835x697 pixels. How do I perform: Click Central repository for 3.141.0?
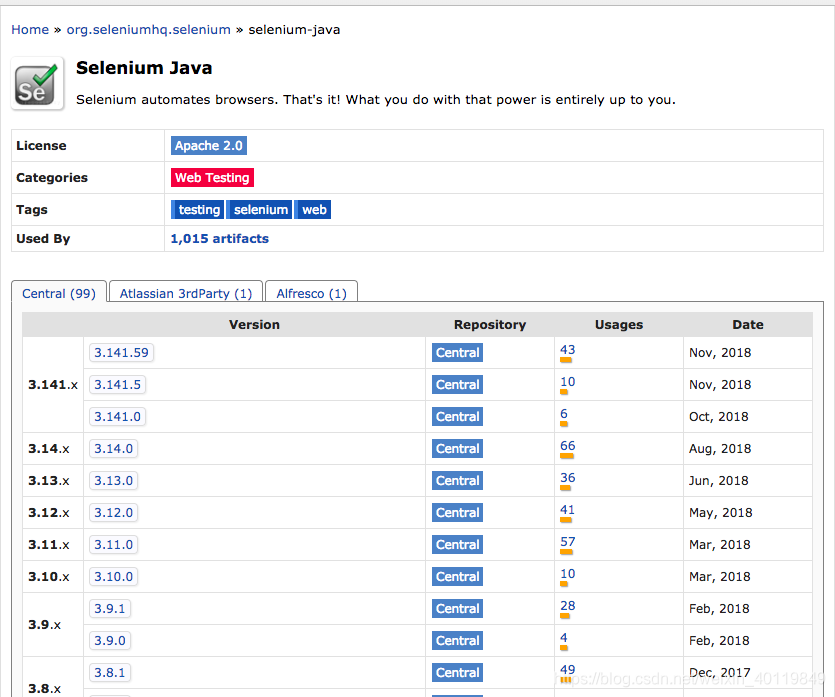pos(457,416)
